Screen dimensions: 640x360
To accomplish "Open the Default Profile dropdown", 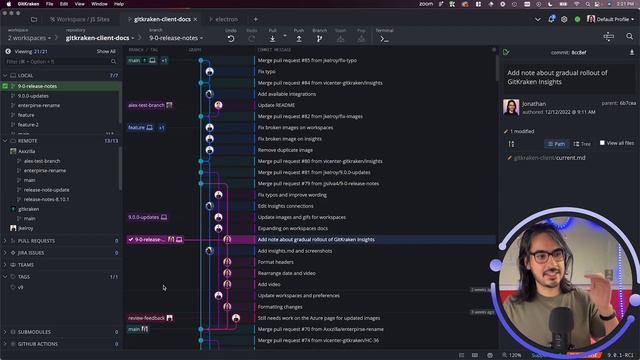I will pyautogui.click(x=611, y=19).
